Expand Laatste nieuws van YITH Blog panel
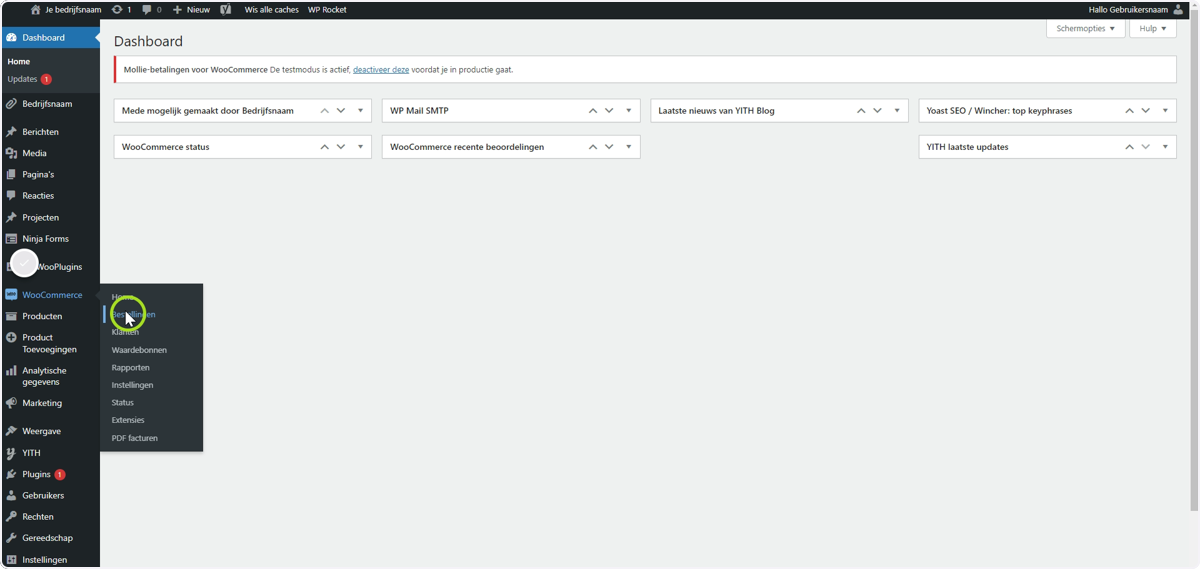 point(897,110)
